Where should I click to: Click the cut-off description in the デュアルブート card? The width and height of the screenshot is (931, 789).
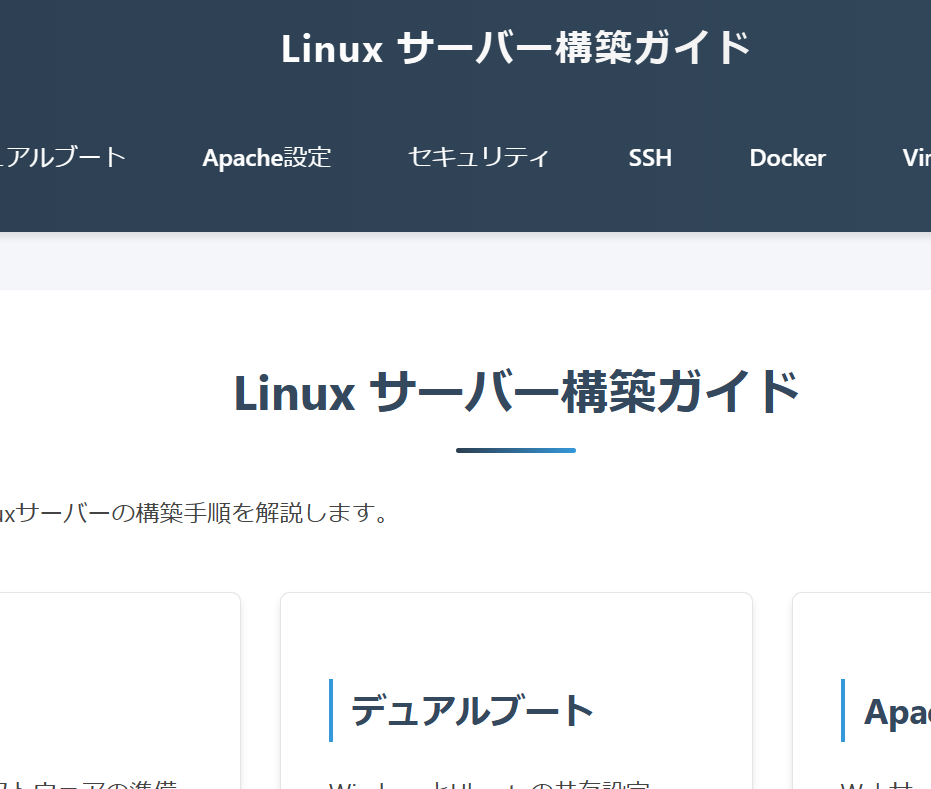point(490,783)
